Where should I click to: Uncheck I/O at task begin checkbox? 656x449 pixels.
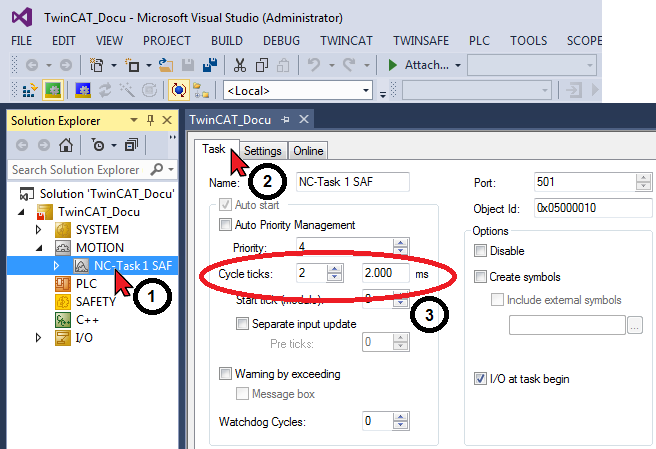click(x=480, y=379)
